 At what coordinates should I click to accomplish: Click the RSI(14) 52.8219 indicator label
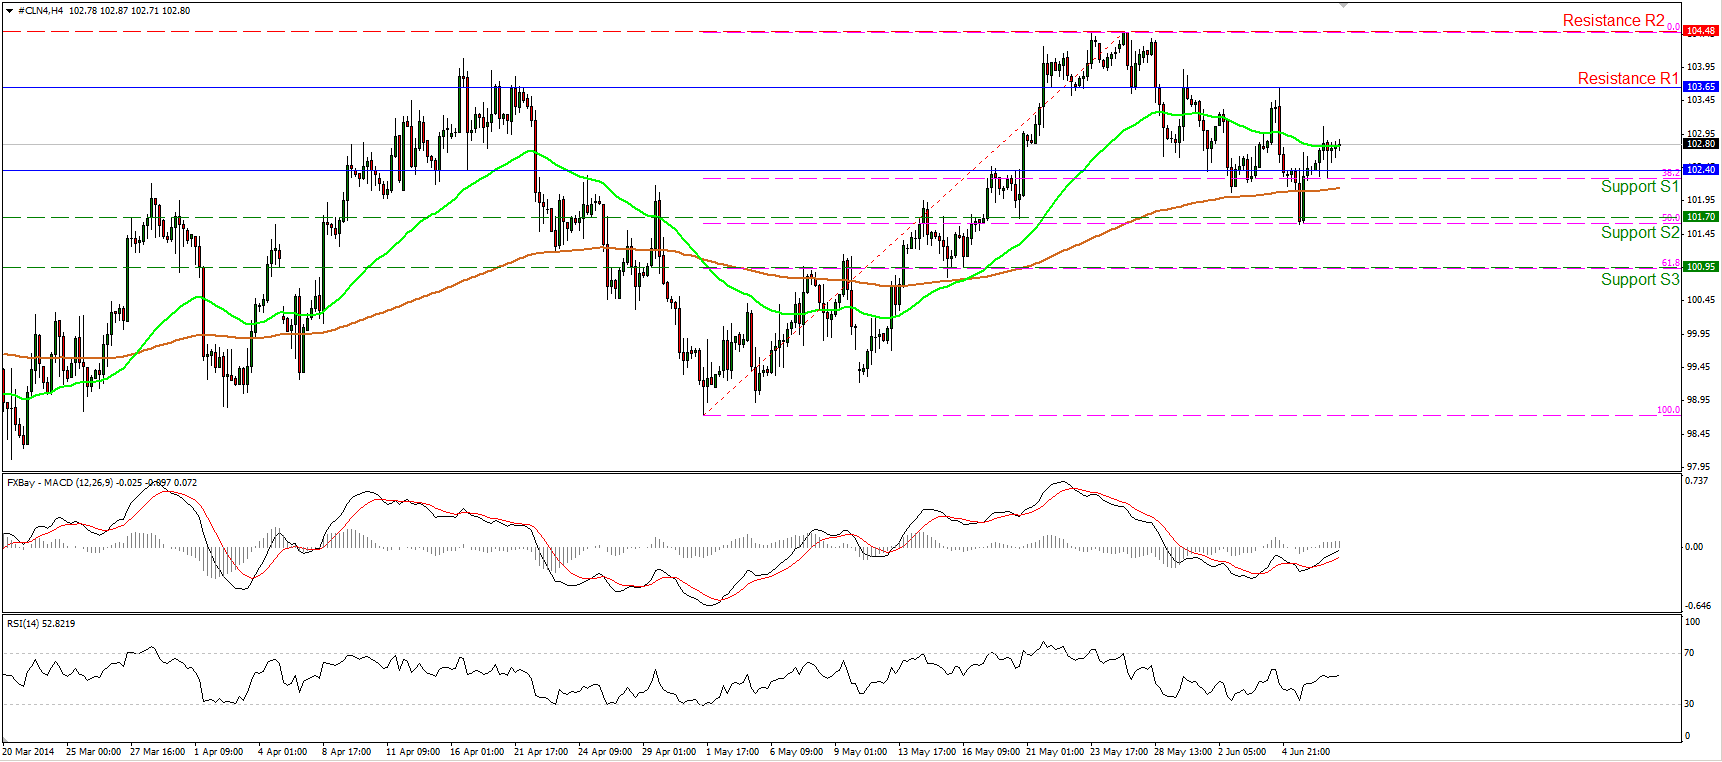pos(41,624)
